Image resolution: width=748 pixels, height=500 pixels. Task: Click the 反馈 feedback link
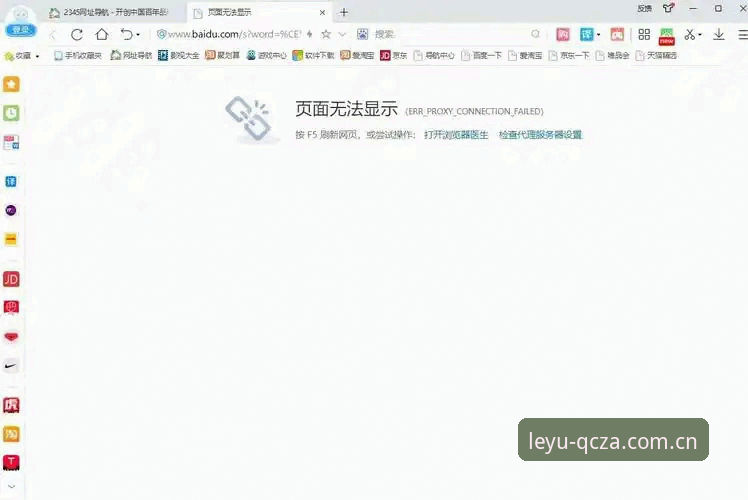(x=644, y=9)
